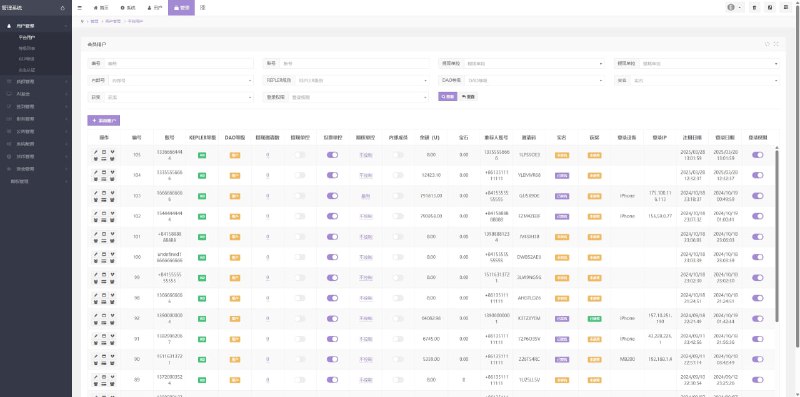The width and height of the screenshot is (800, 397).
Task: Open the user avatar dropdown arrow in top bar
Action: tap(739, 8)
